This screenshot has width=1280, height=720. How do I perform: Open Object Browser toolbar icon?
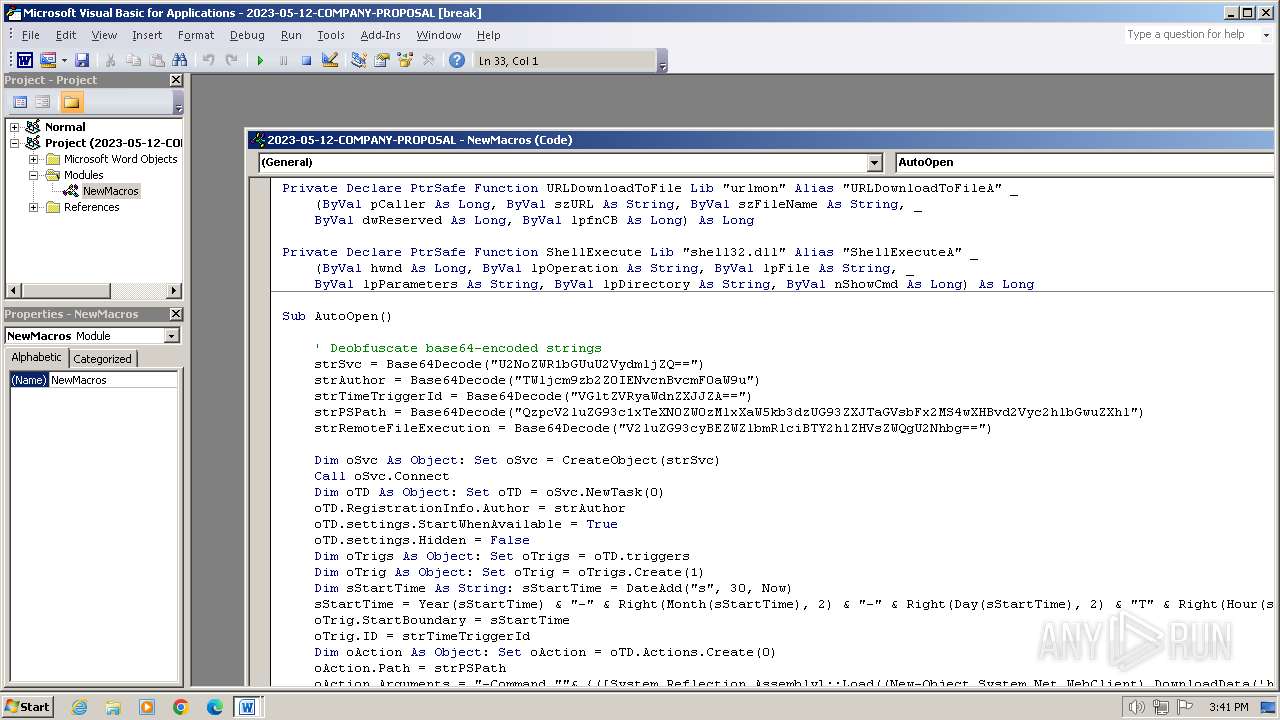[405, 61]
